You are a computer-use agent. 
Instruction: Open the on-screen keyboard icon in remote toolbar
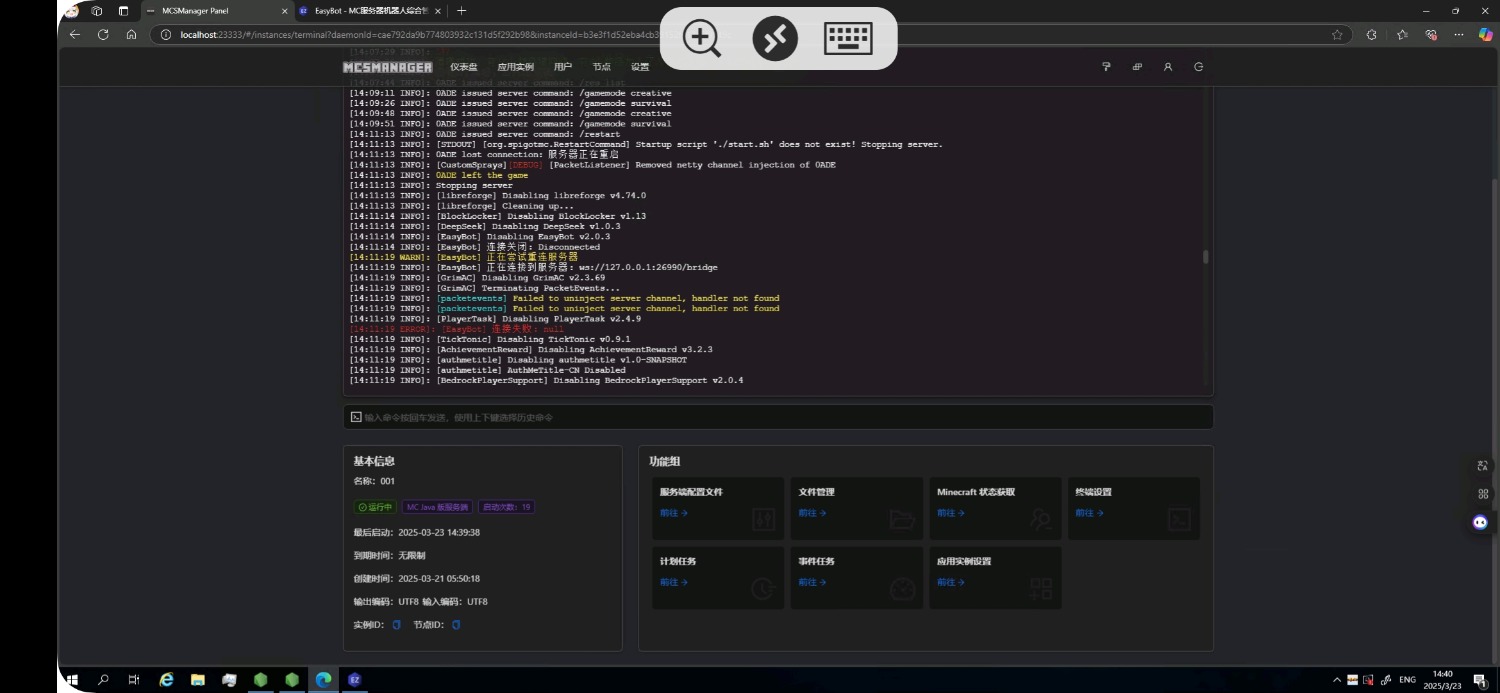pos(848,39)
